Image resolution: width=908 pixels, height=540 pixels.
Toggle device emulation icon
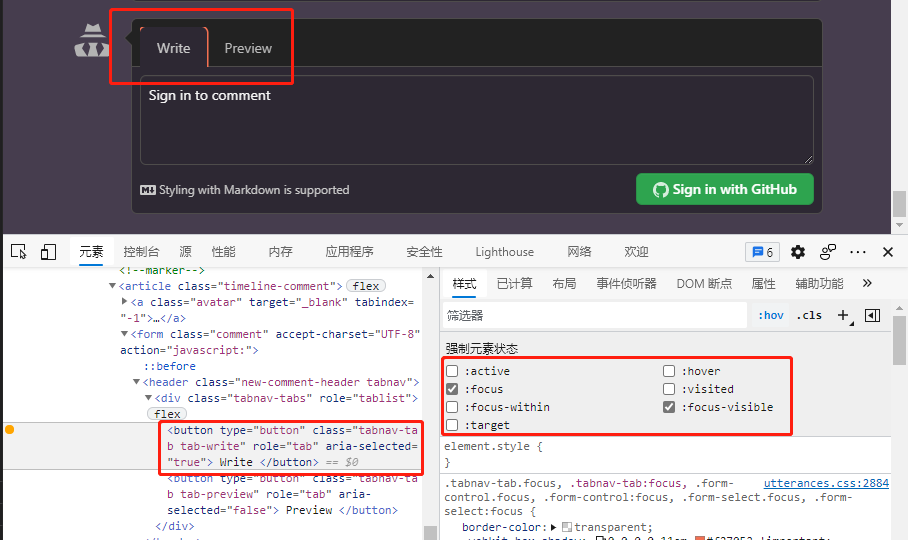48,252
